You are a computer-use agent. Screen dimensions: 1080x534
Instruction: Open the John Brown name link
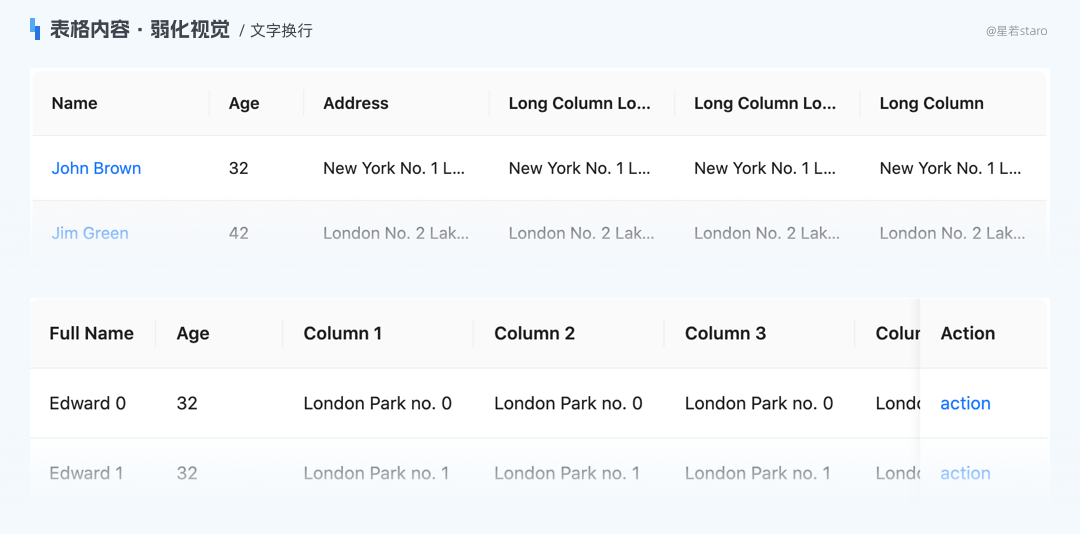(96, 168)
